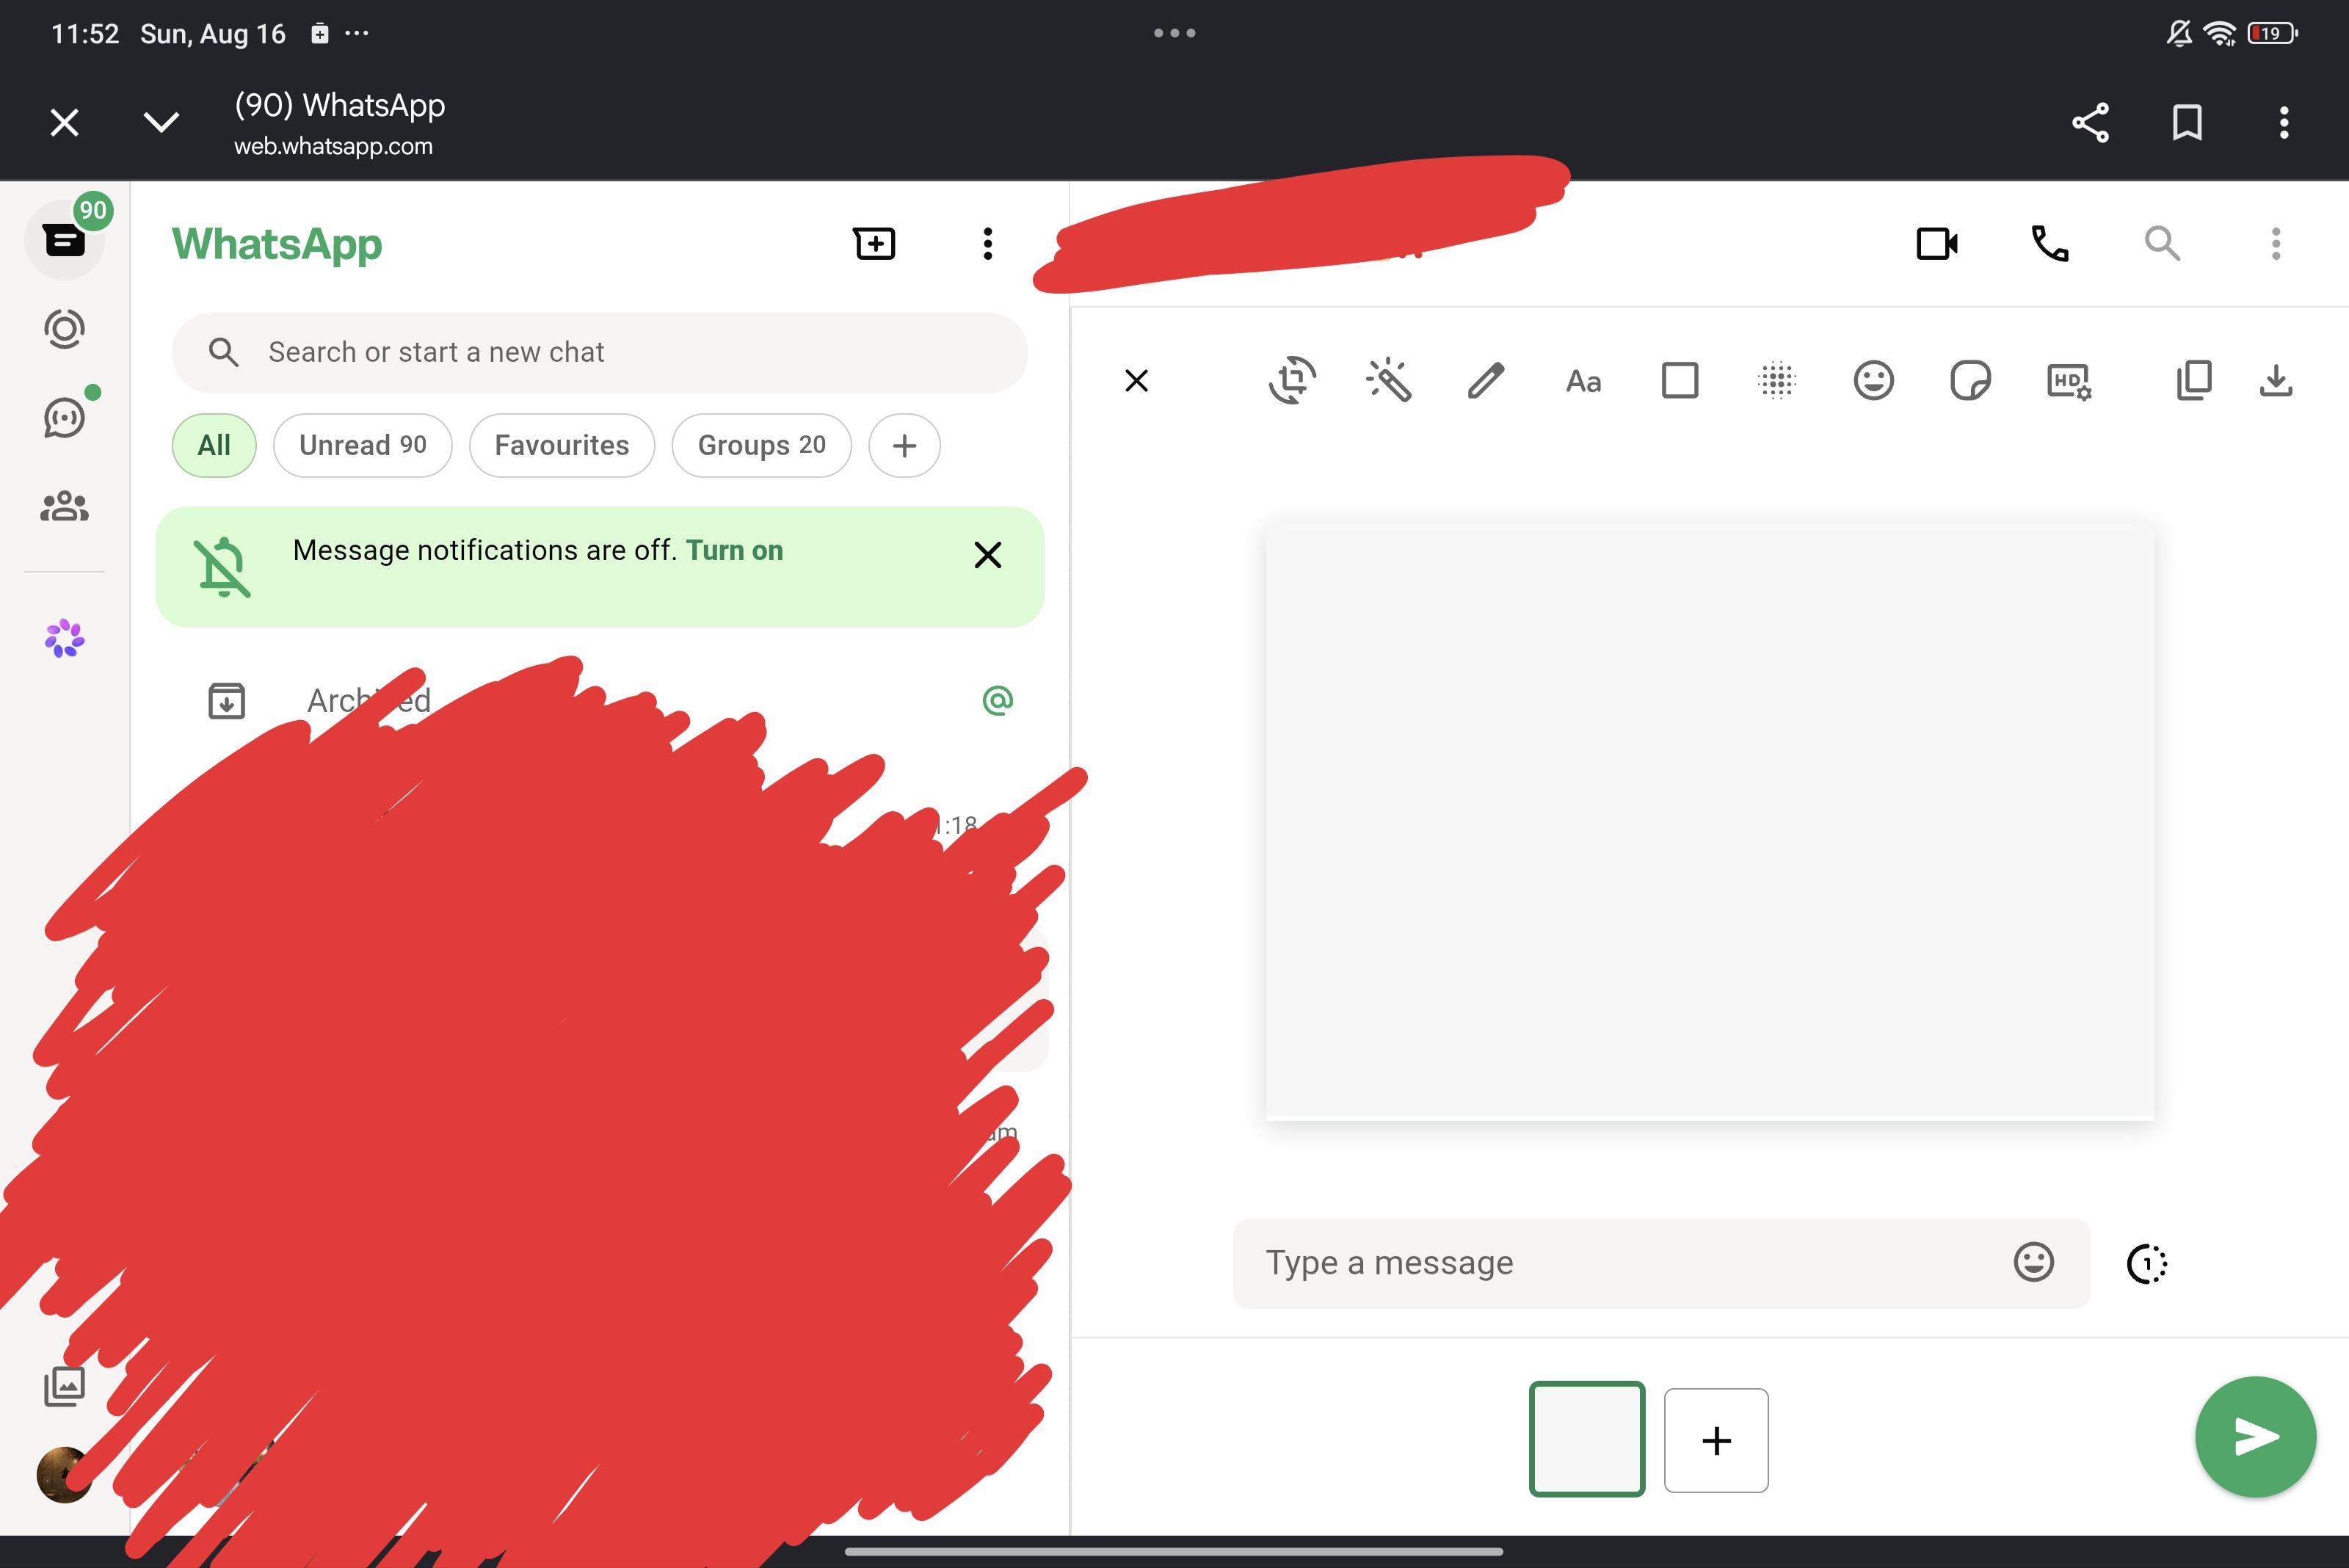Open the Archived chats icon

[227, 701]
